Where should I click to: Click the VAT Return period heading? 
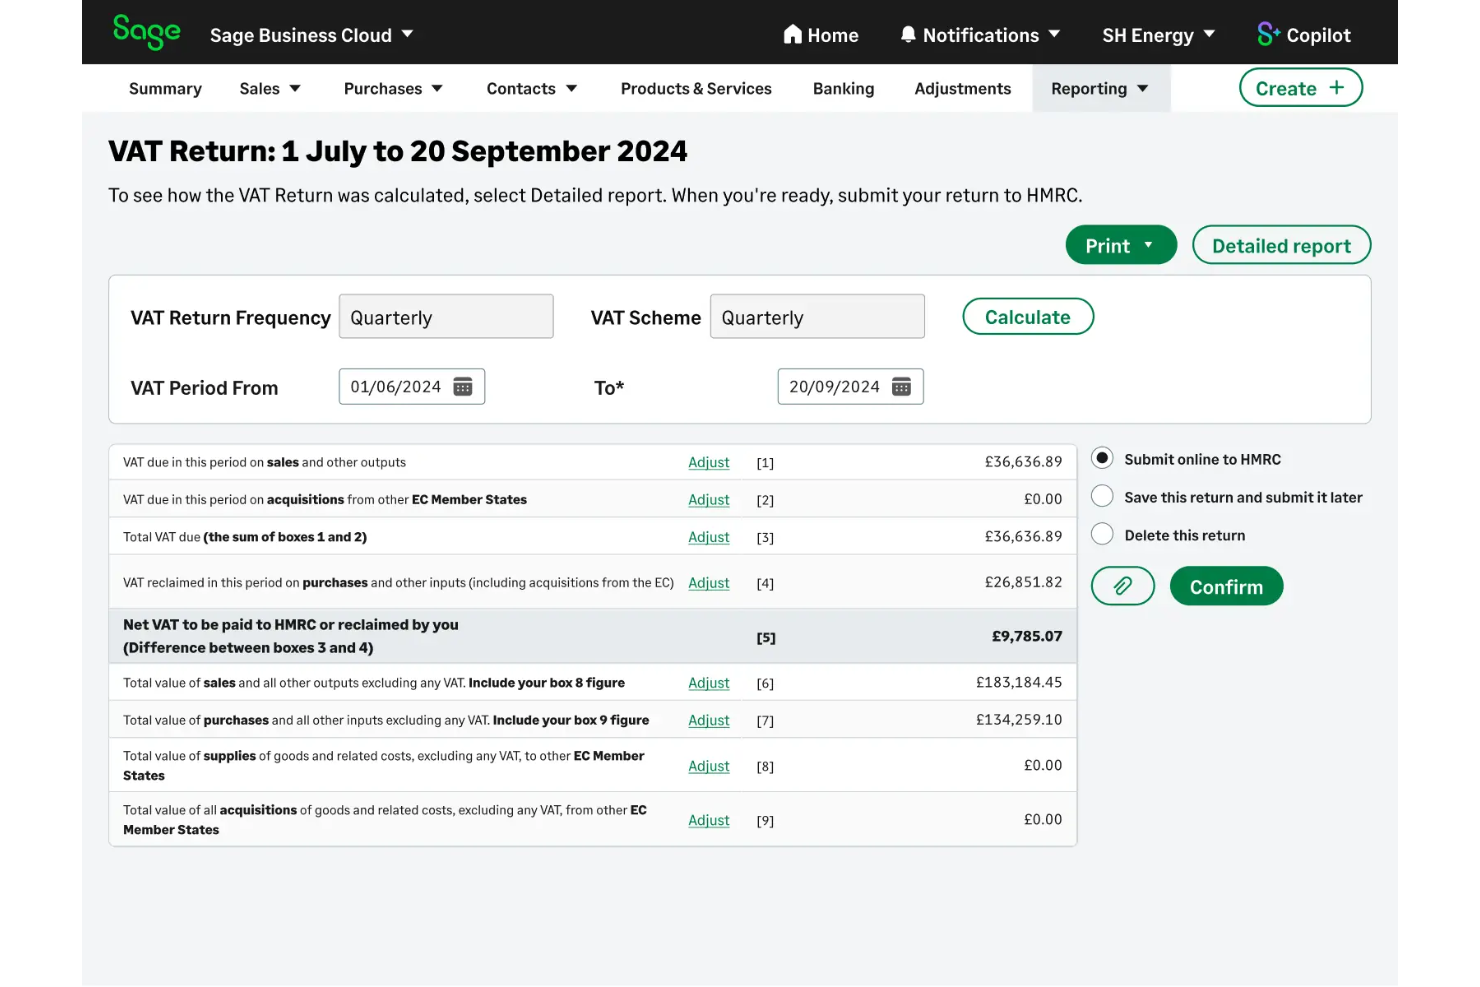pos(398,151)
